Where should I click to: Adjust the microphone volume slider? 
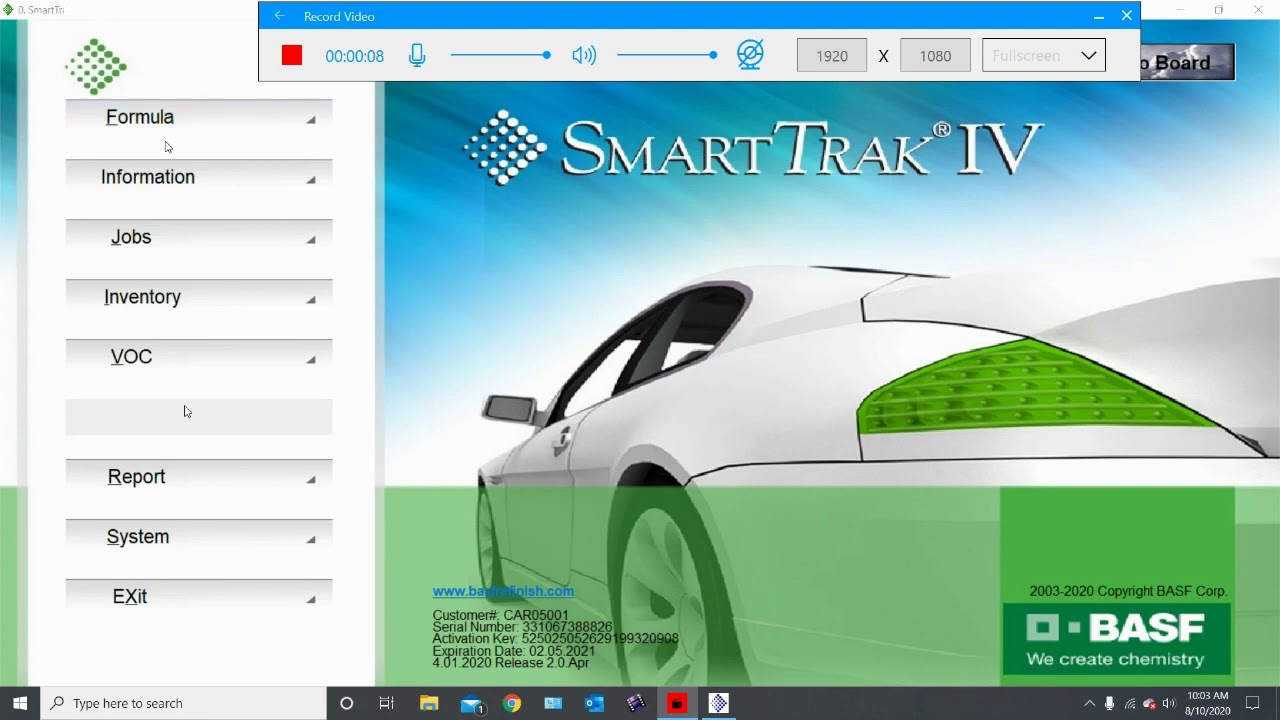tap(500, 55)
